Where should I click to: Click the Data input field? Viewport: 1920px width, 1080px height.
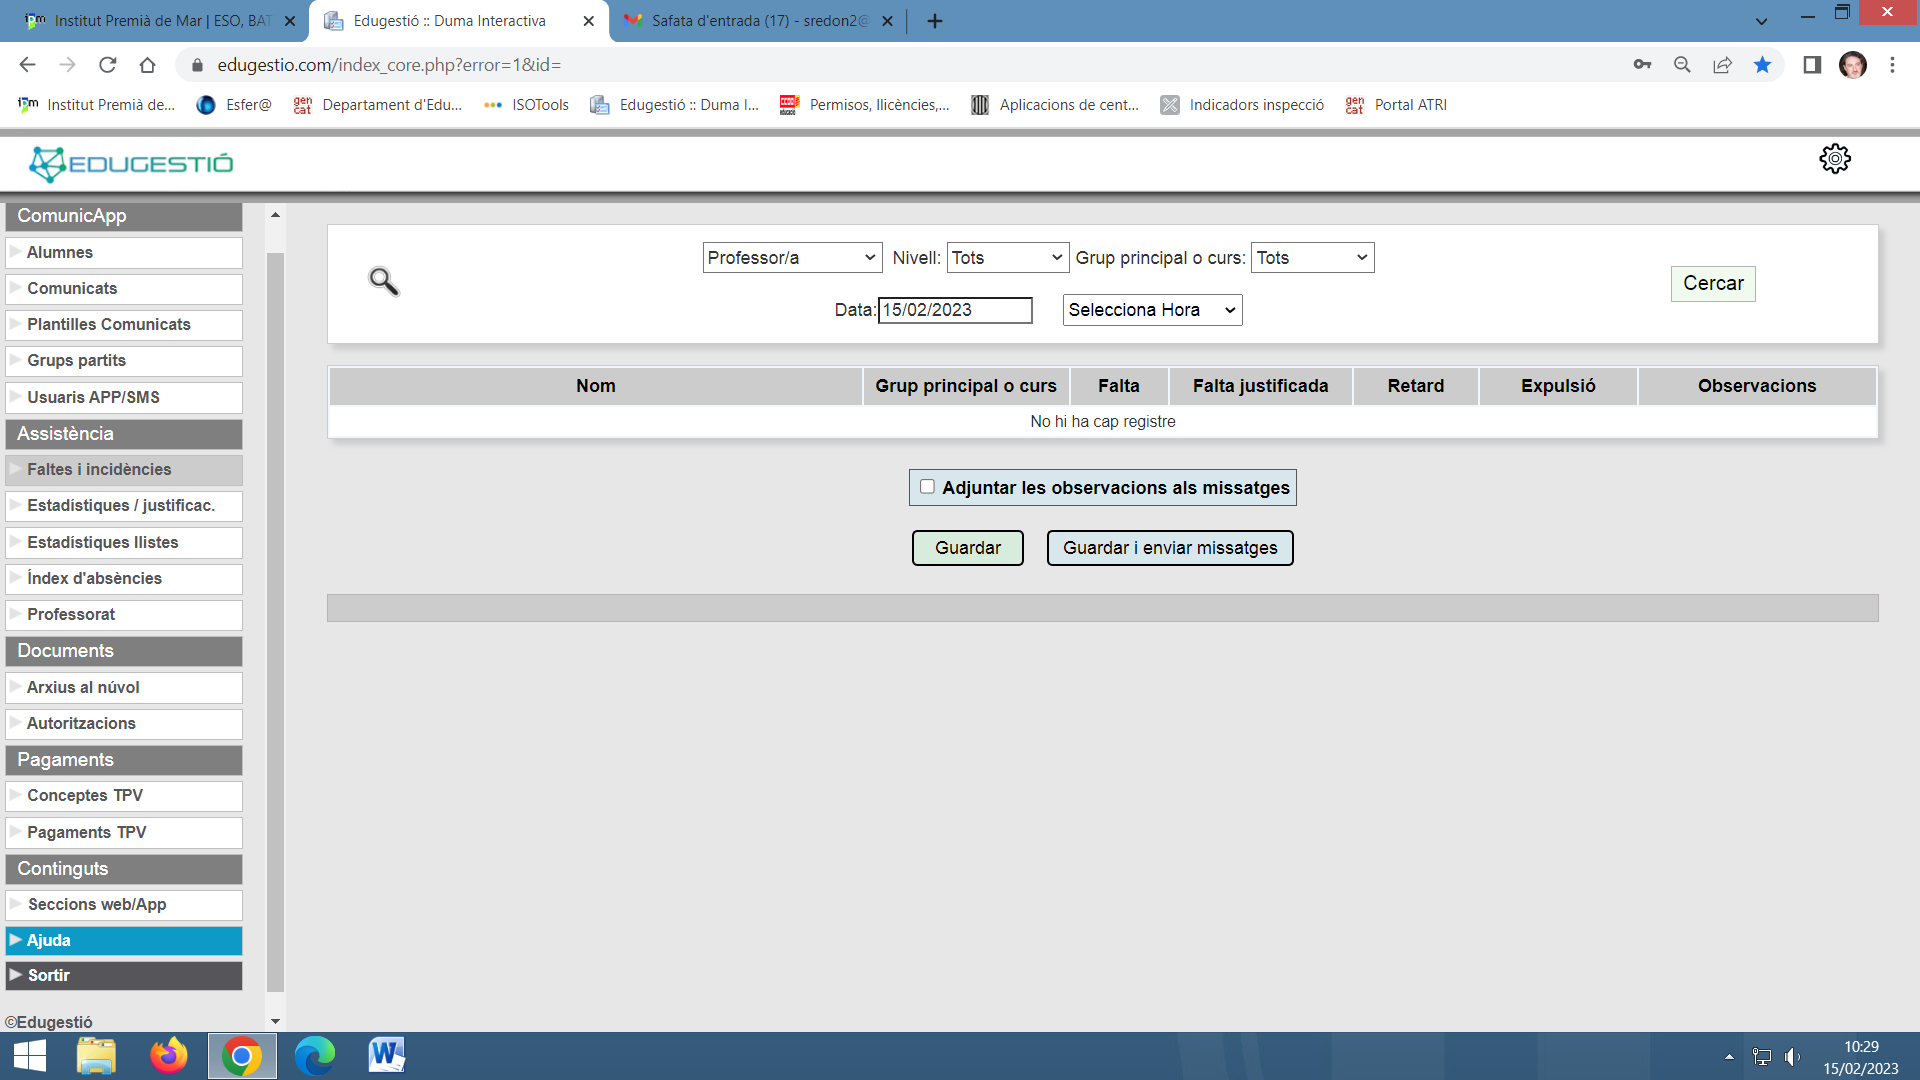coord(954,310)
